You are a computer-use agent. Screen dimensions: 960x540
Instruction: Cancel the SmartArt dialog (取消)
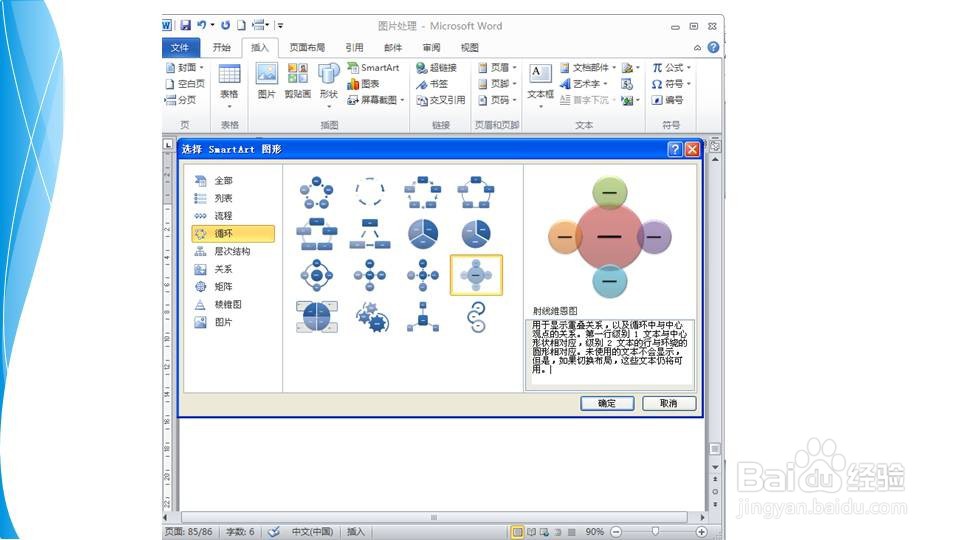pyautogui.click(x=669, y=403)
